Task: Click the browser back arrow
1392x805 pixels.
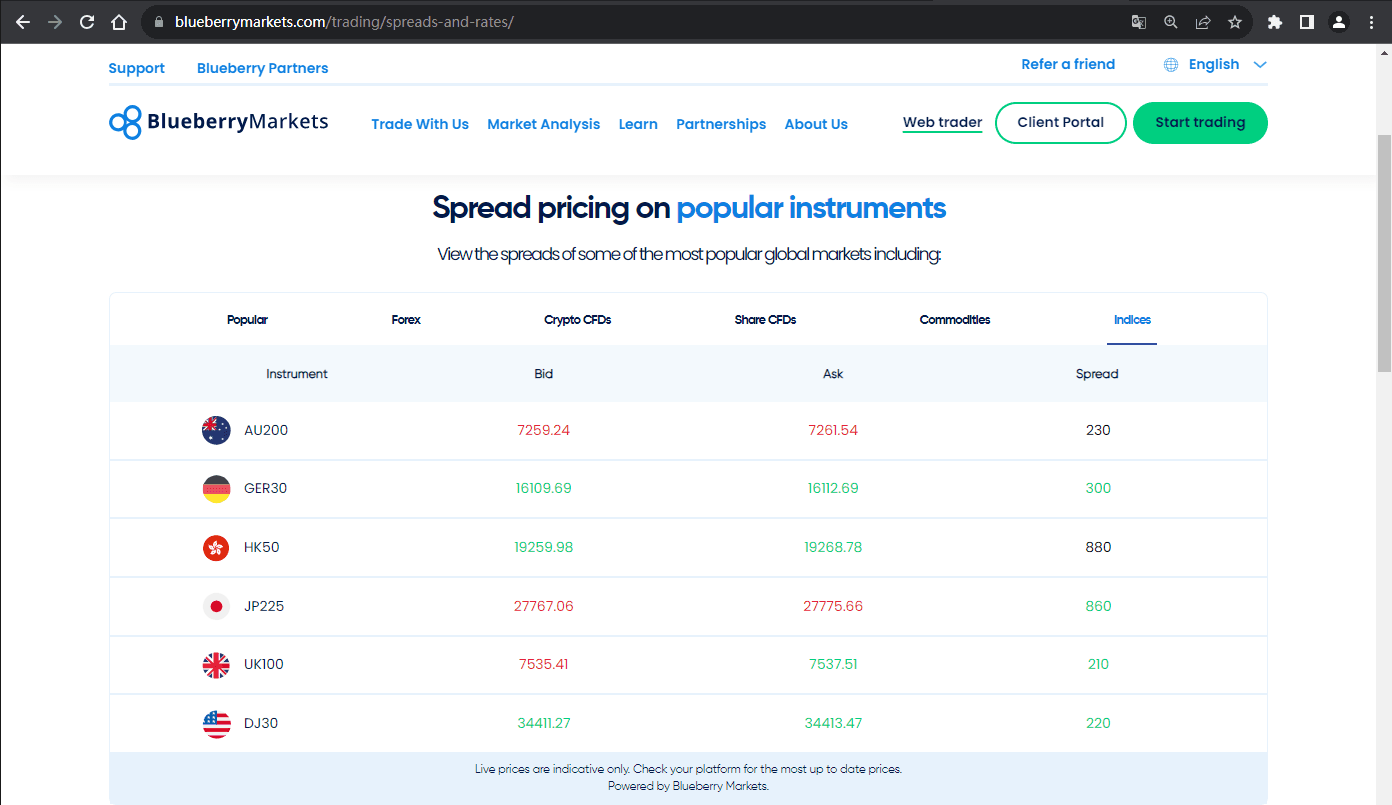Action: click(x=23, y=22)
